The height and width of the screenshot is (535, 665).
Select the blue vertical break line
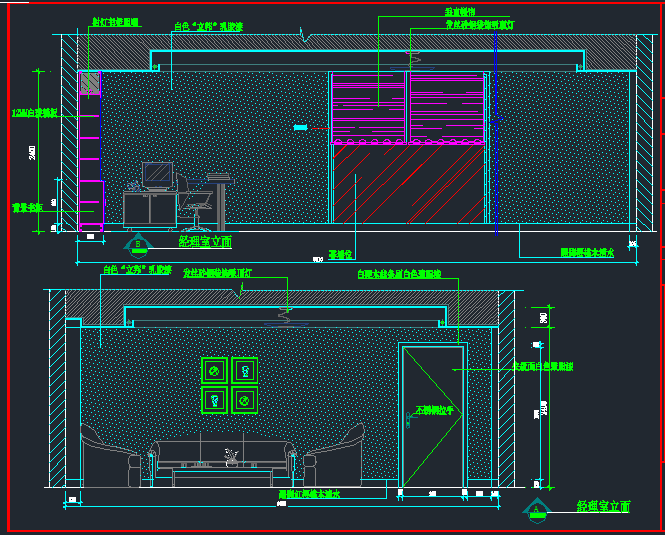496,133
